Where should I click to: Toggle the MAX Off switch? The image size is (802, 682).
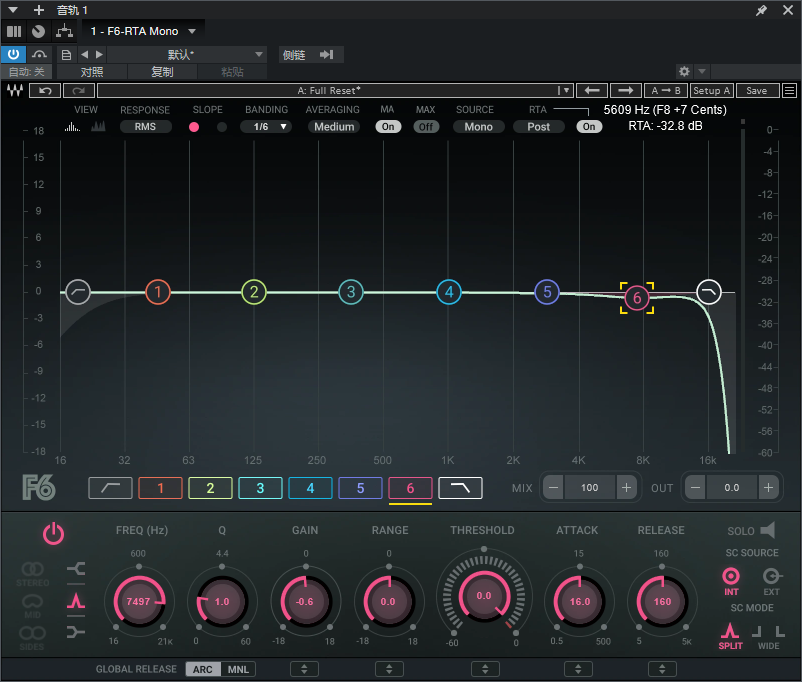click(426, 126)
